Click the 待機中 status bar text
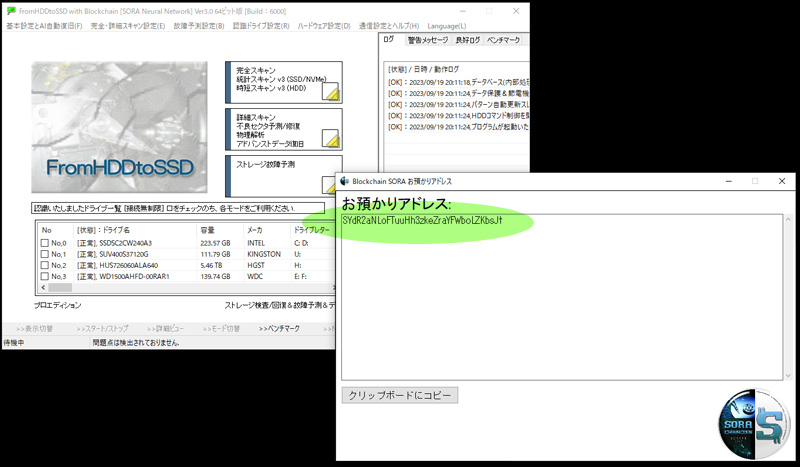800x467 pixels. coord(14,343)
